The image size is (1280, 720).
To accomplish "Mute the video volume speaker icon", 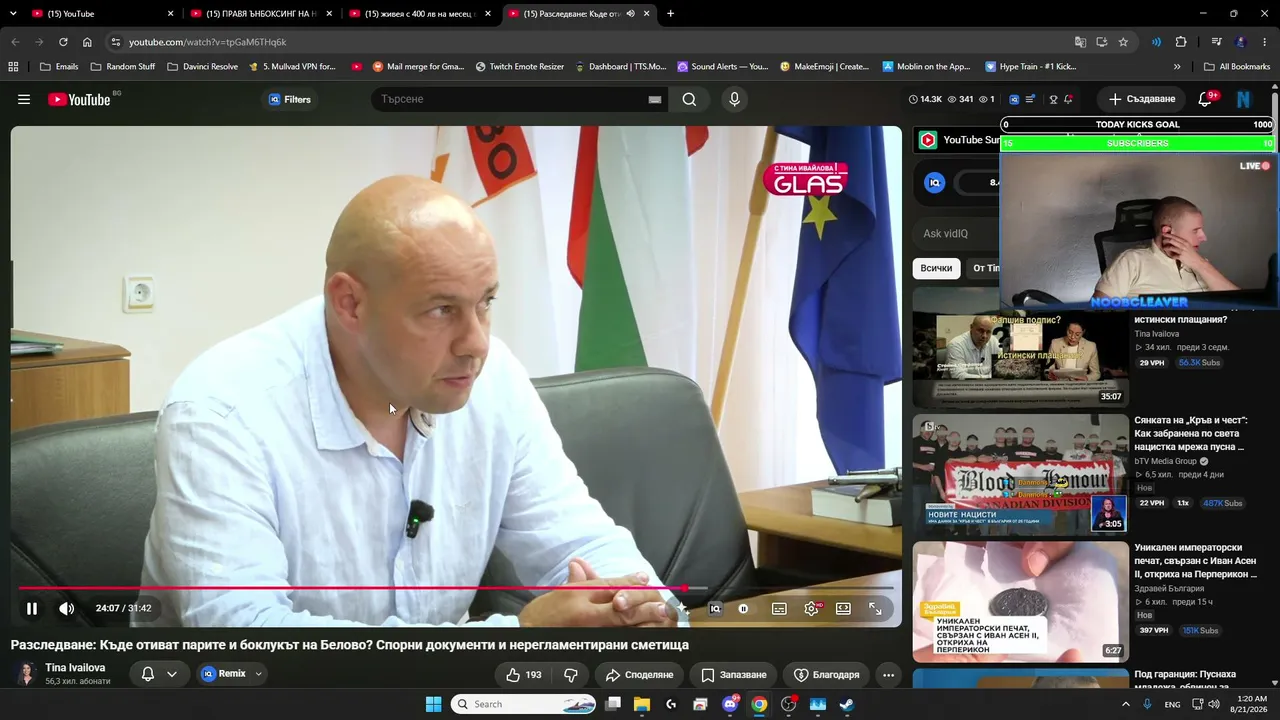I will point(66,608).
